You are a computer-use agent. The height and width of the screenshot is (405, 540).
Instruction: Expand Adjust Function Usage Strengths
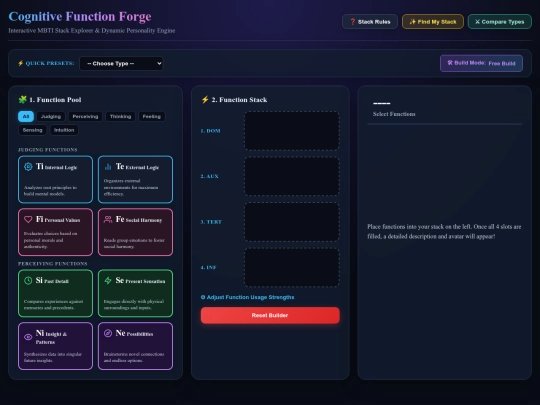click(247, 297)
